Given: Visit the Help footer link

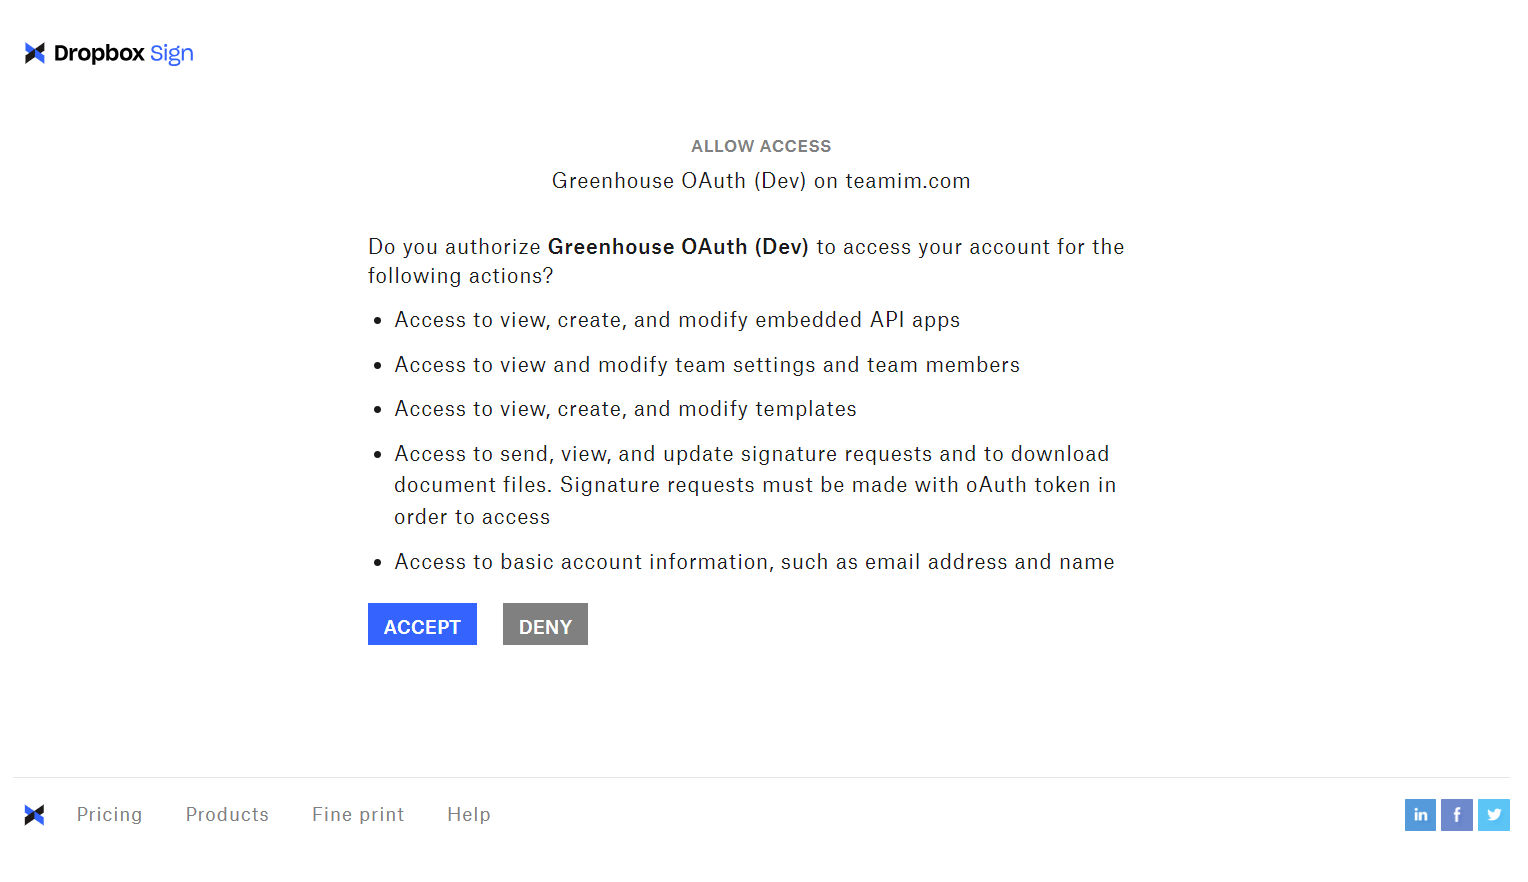Looking at the screenshot, I should [469, 815].
